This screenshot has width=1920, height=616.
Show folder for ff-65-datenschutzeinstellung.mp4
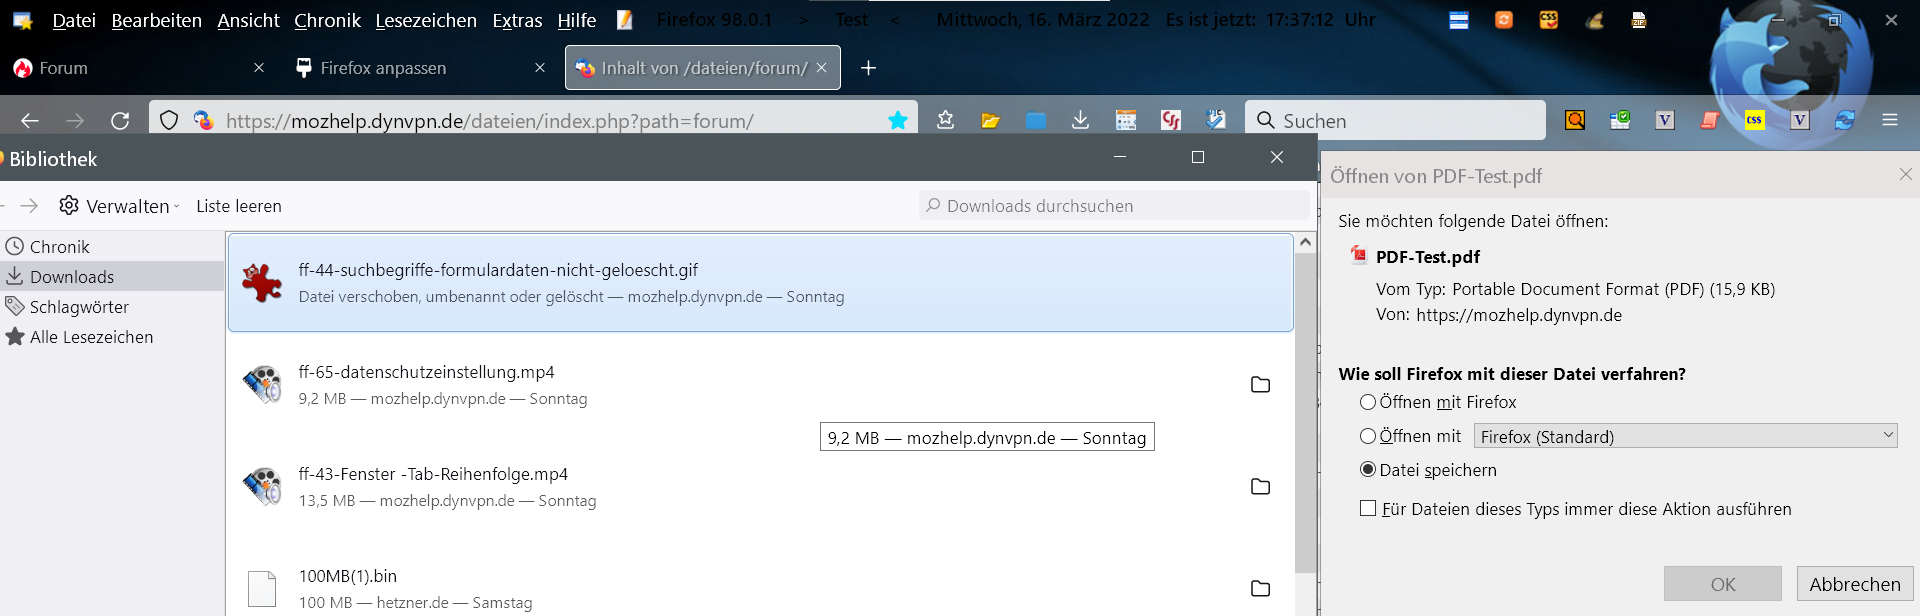coord(1260,385)
